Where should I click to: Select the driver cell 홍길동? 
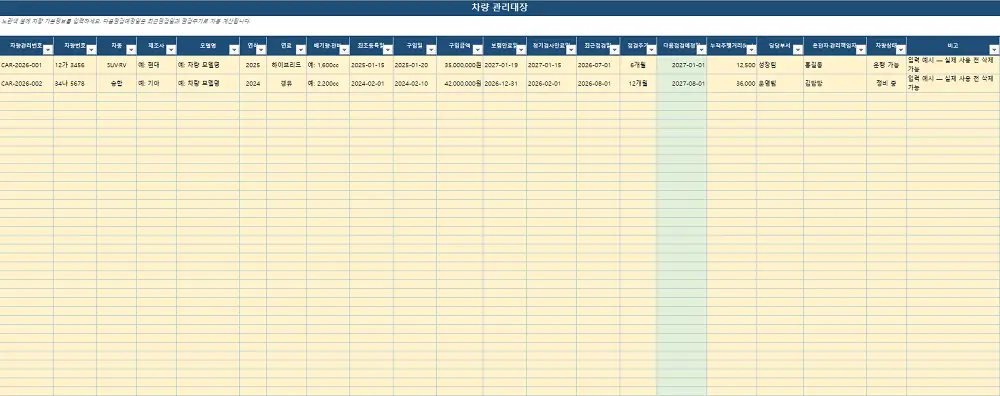(835, 65)
